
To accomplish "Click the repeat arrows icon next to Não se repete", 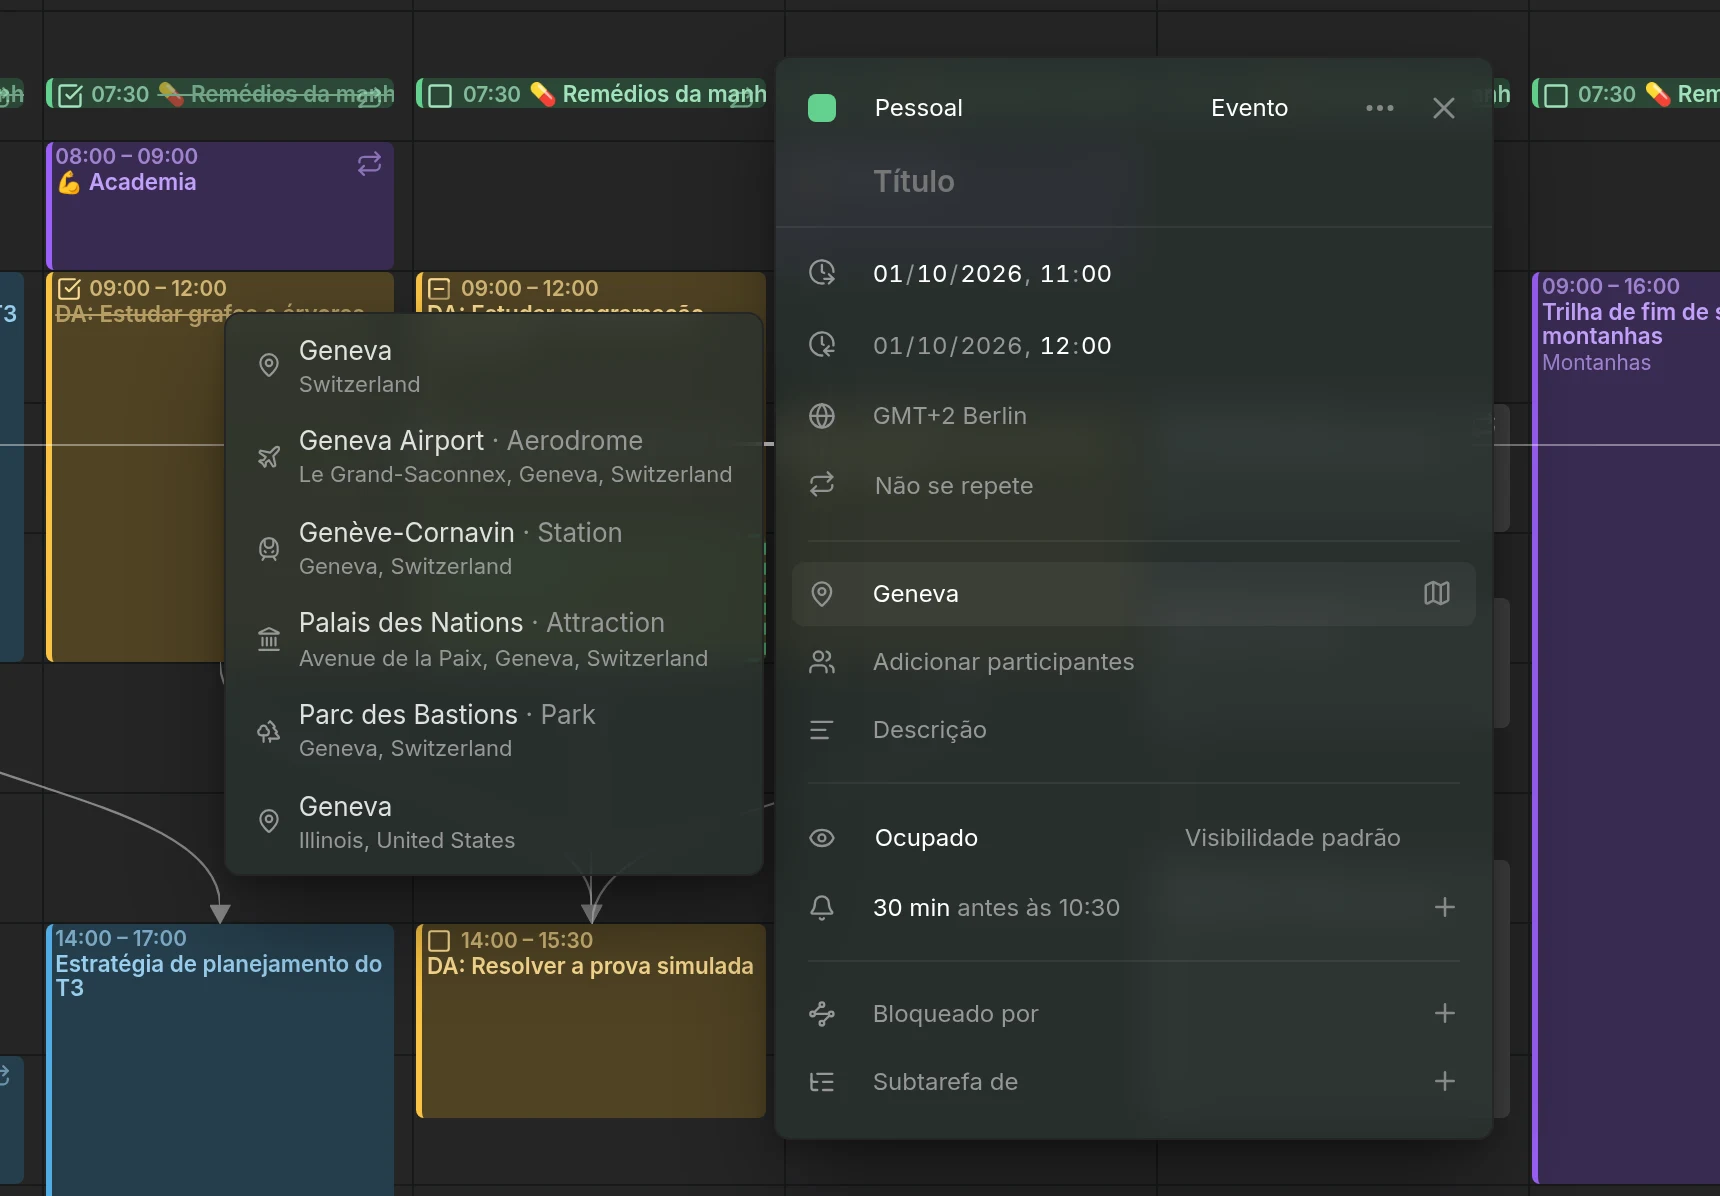I will (x=822, y=485).
